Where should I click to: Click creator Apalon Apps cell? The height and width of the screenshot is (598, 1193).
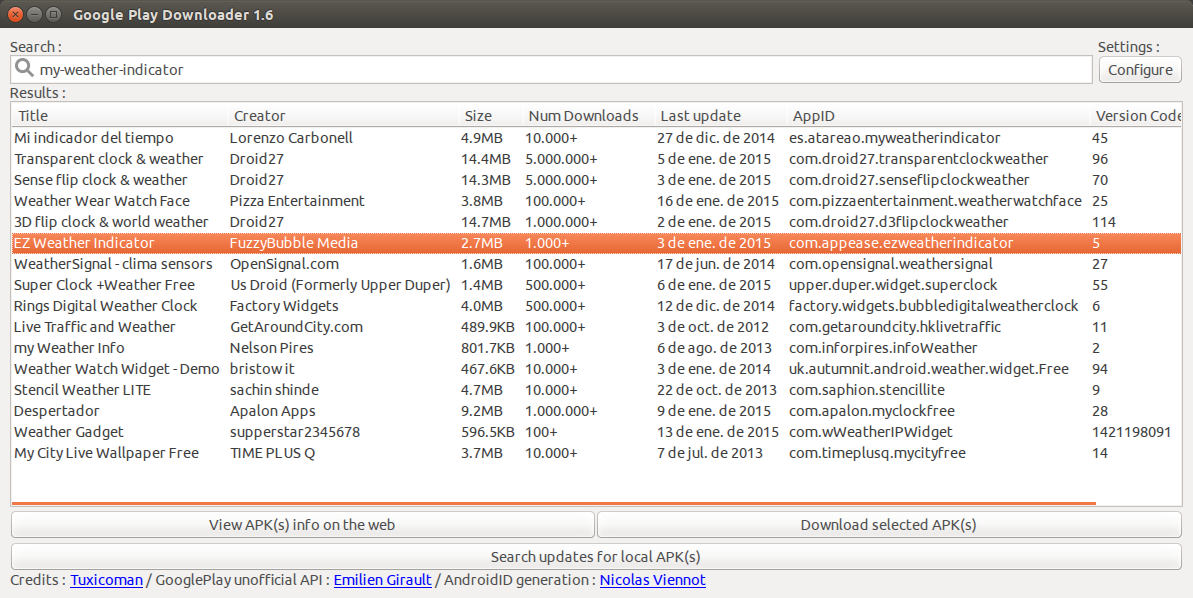click(272, 412)
